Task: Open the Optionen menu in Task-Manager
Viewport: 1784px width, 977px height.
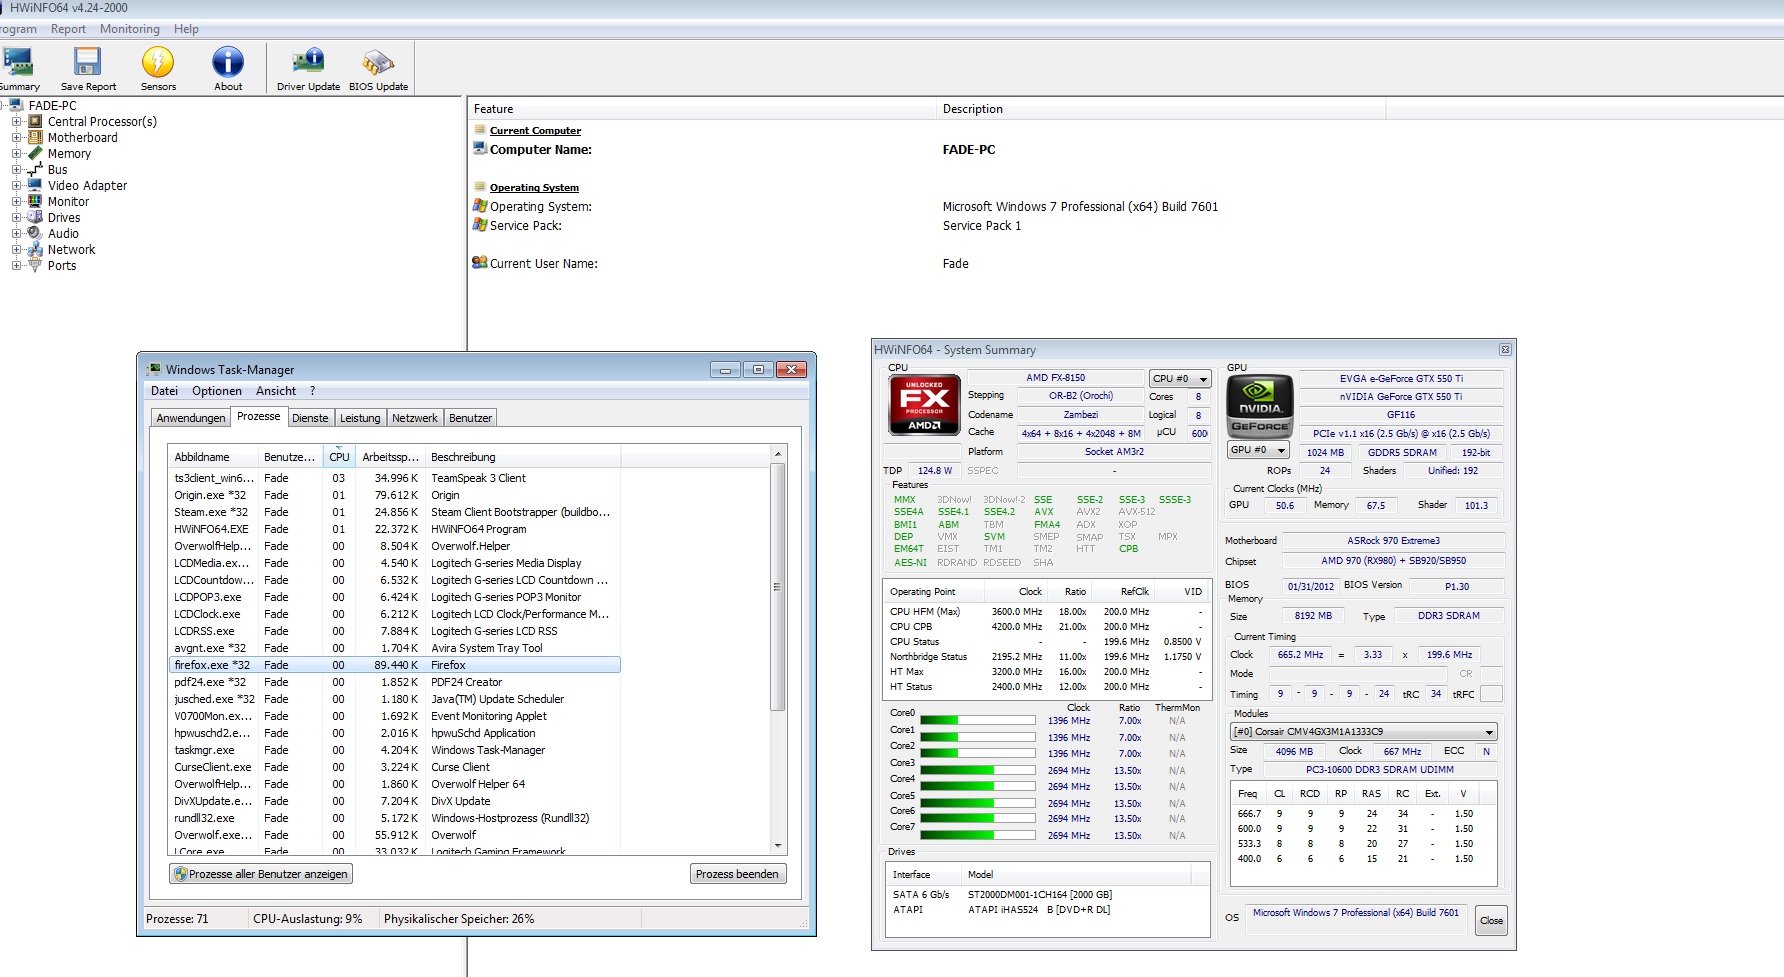Action: pos(217,391)
